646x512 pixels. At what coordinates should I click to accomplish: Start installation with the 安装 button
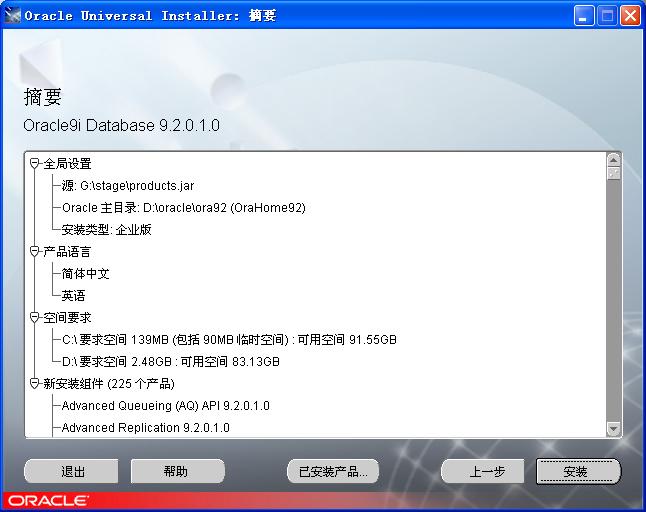[578, 471]
